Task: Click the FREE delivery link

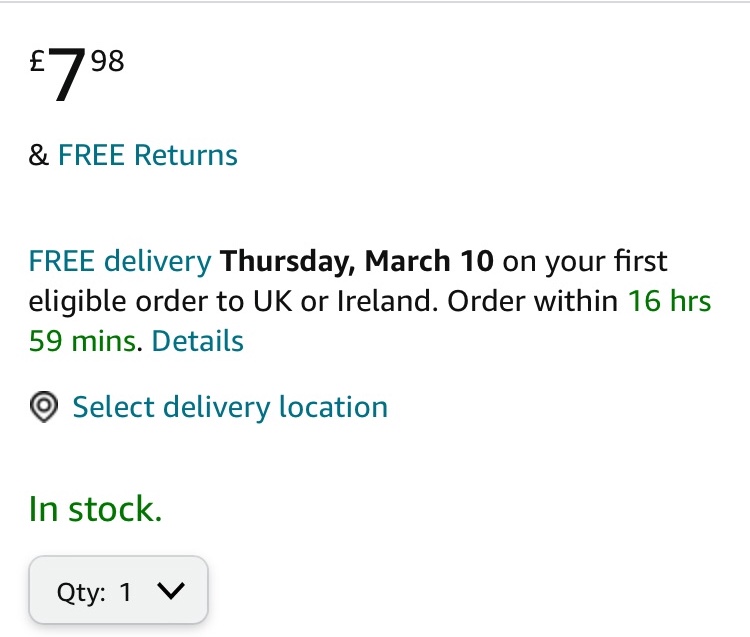Action: tap(120, 262)
